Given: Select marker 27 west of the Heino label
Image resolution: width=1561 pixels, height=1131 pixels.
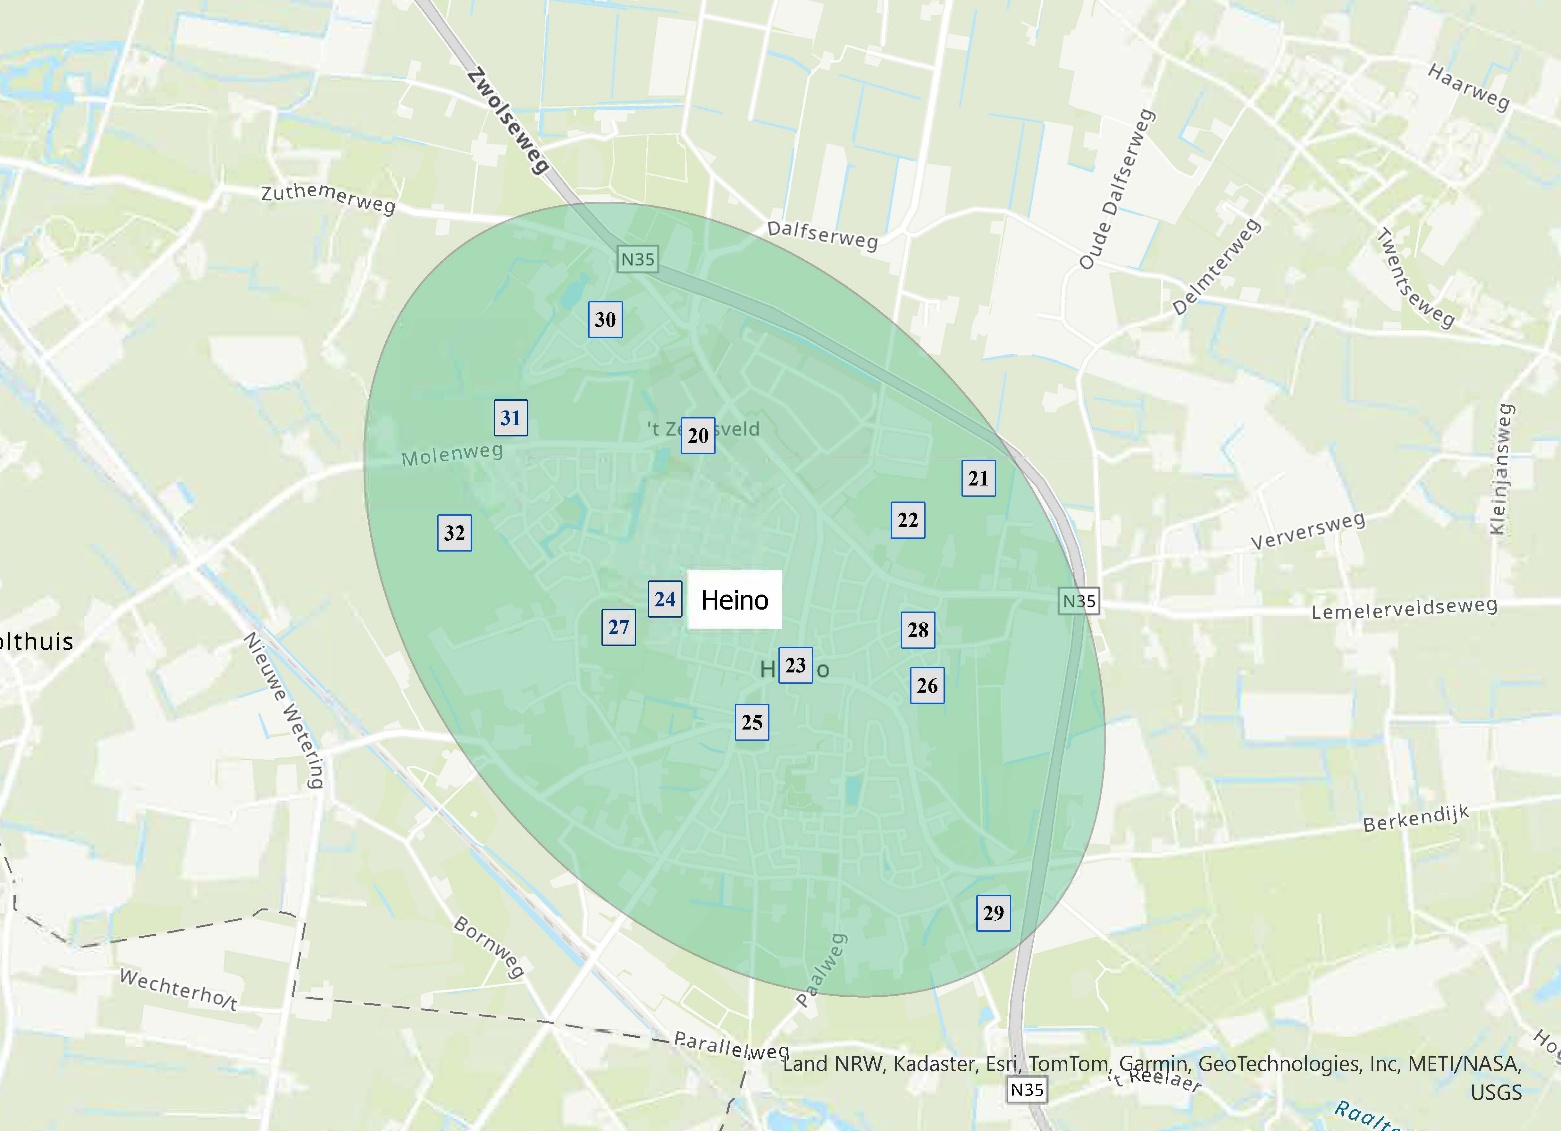Looking at the screenshot, I should tap(618, 628).
